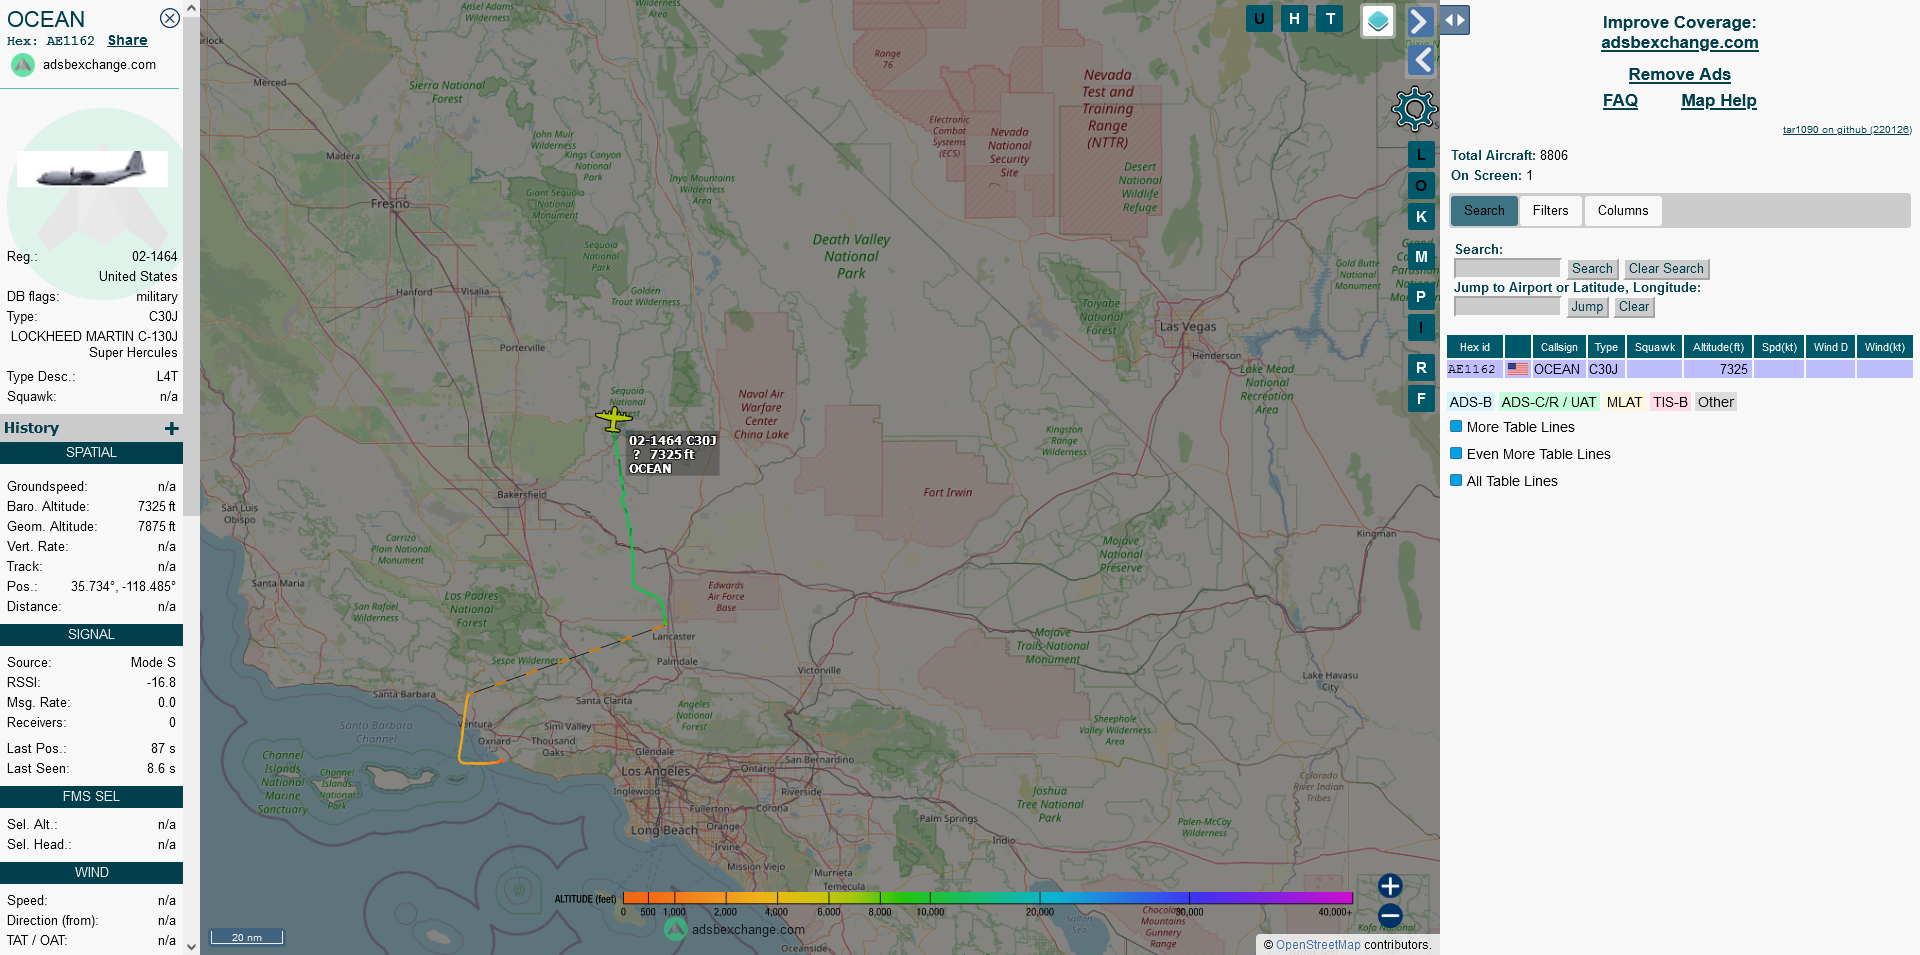This screenshot has height=955, width=1920.
Task: Toggle the P map button
Action: 1421,297
